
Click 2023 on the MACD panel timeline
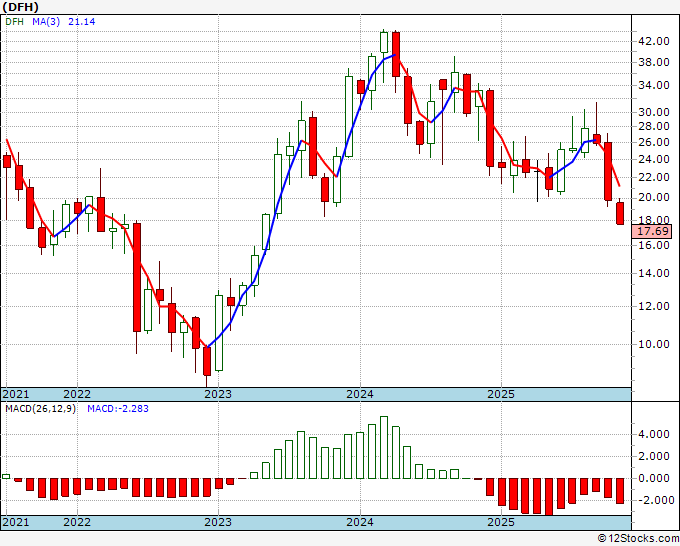pyautogui.click(x=218, y=522)
